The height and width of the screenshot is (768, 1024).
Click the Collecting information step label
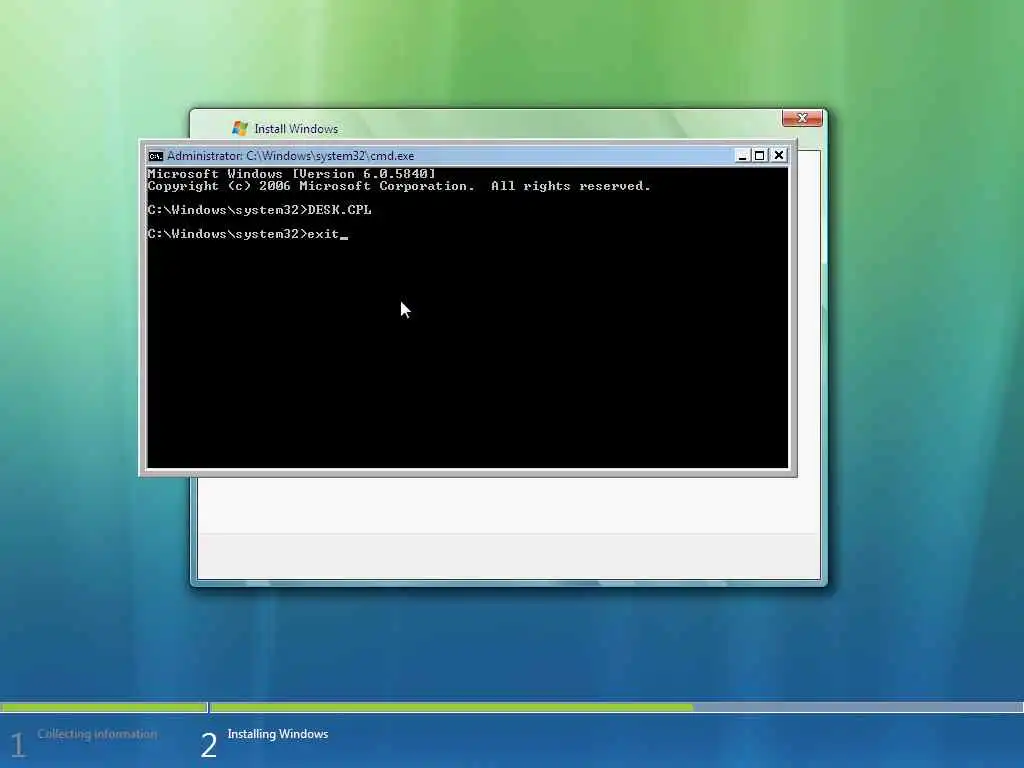(97, 734)
